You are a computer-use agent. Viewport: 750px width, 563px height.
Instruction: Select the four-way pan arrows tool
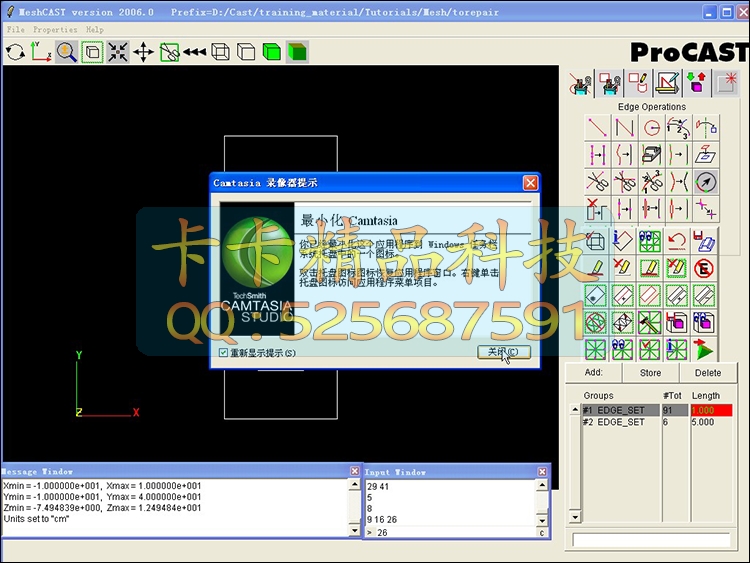click(143, 52)
